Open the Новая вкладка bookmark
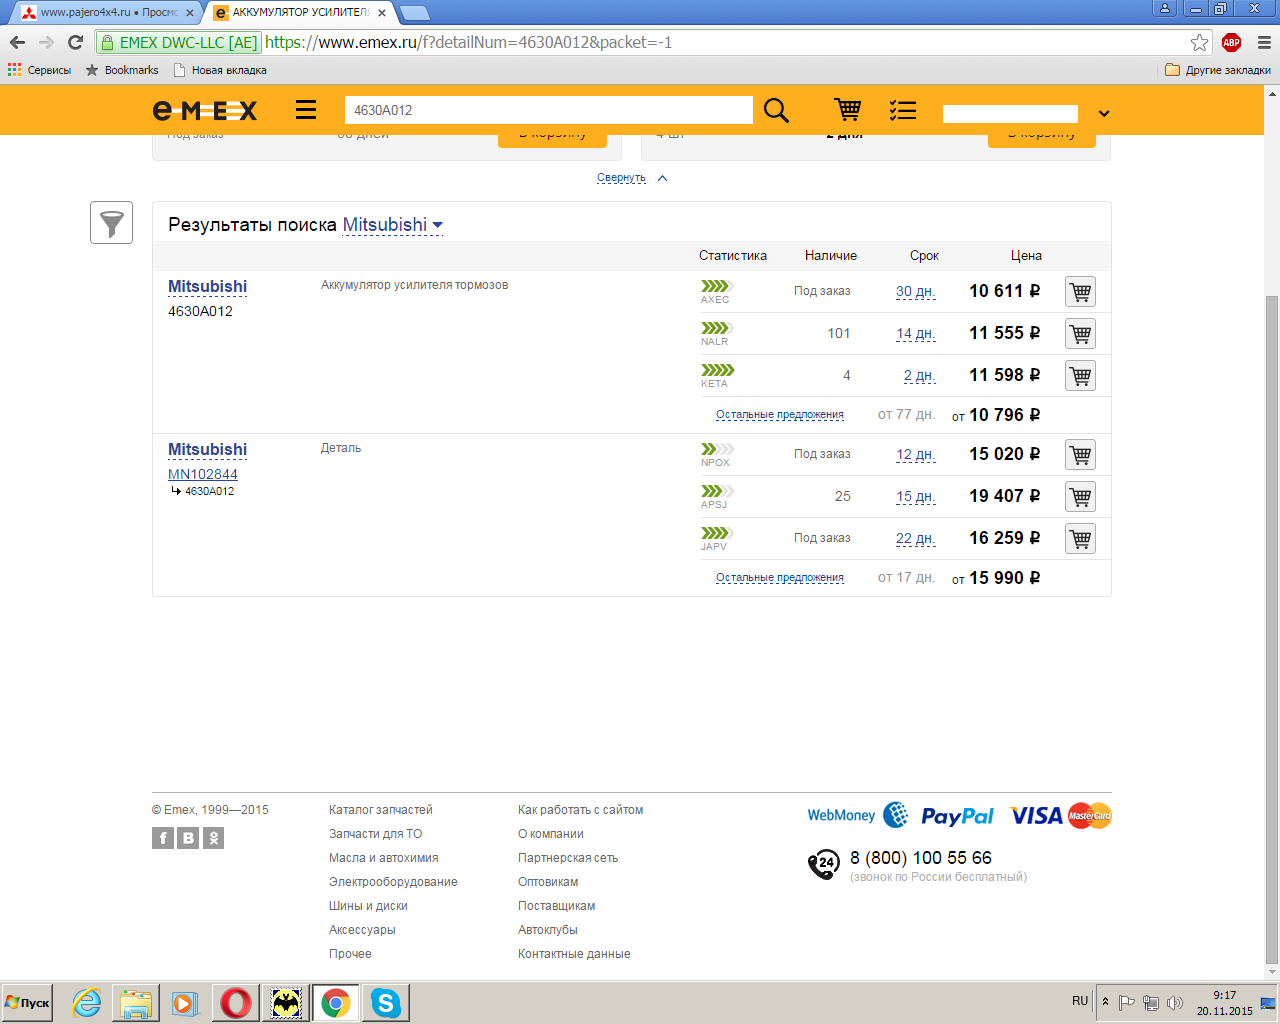The image size is (1280, 1024). (220, 70)
